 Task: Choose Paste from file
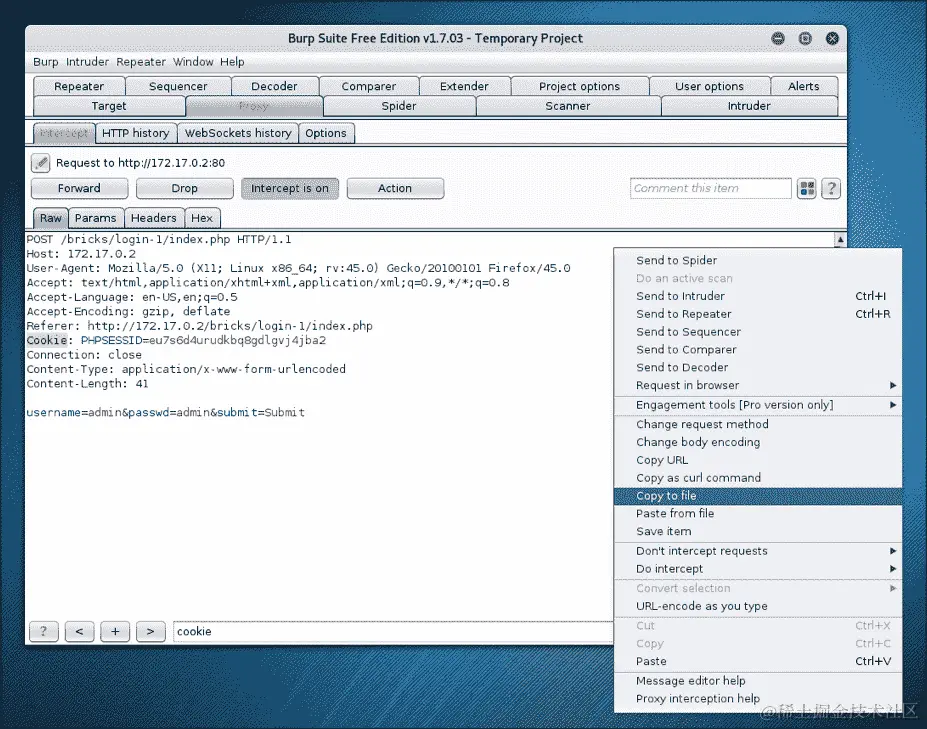[758, 514]
